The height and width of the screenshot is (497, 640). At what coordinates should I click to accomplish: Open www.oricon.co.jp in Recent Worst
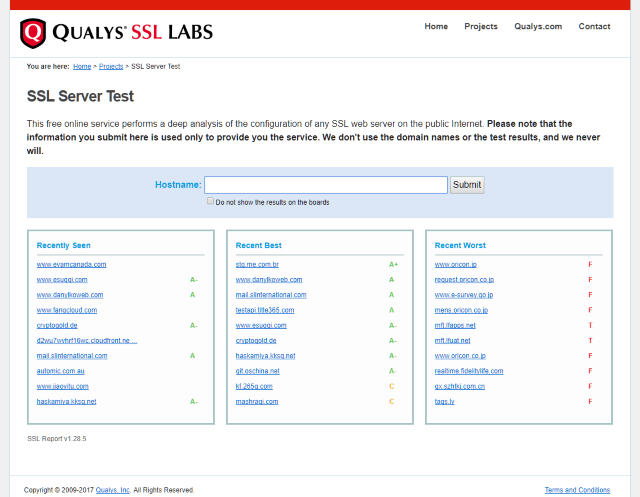(460, 356)
